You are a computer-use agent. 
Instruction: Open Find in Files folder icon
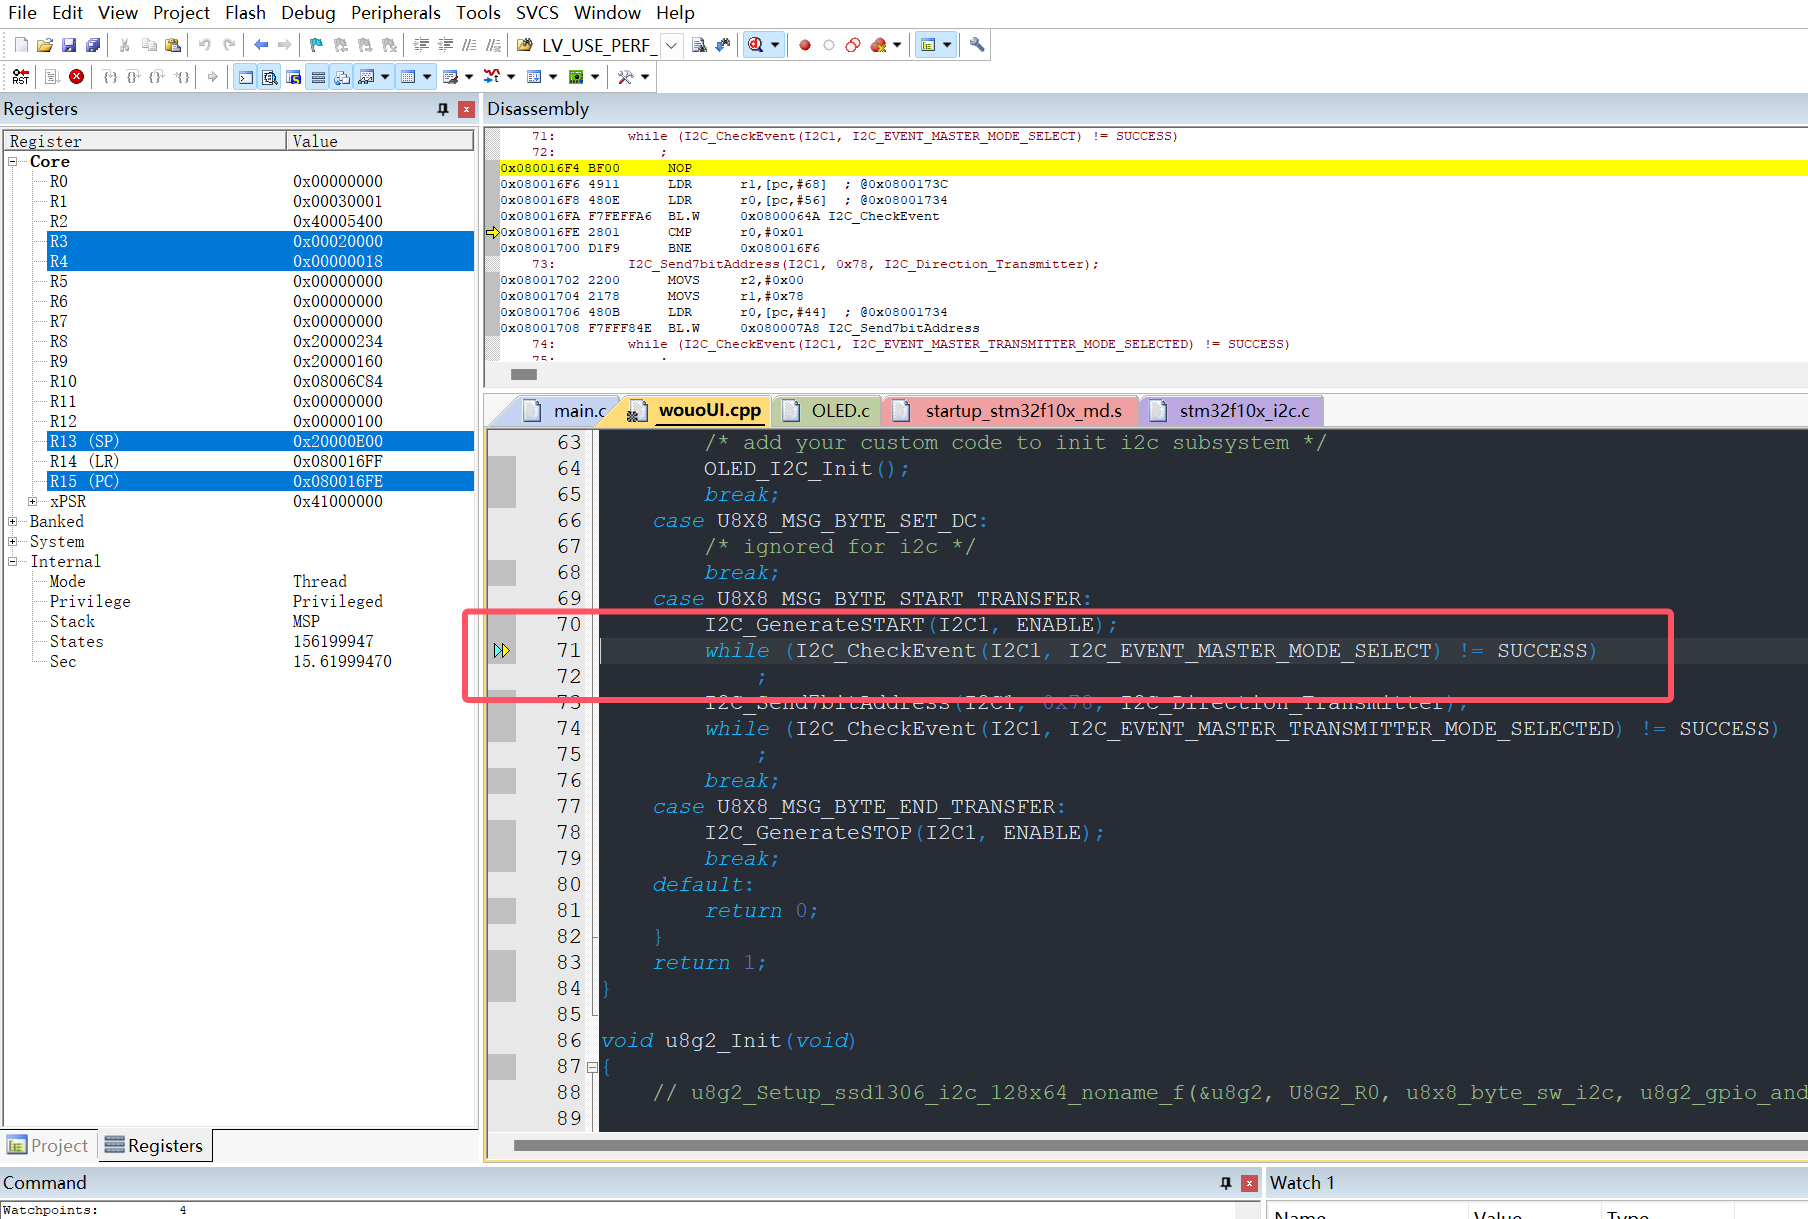coord(525,45)
